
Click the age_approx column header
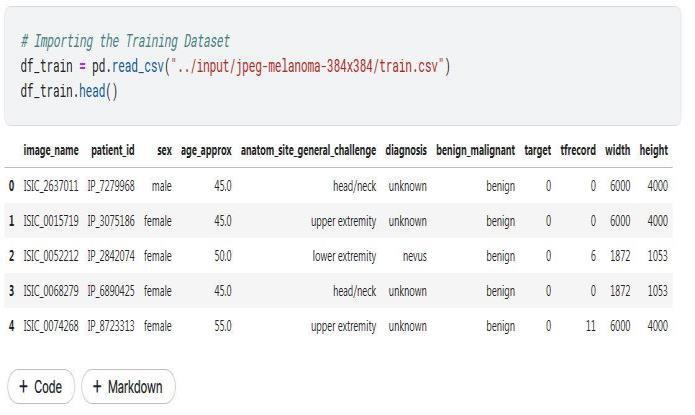[206, 150]
